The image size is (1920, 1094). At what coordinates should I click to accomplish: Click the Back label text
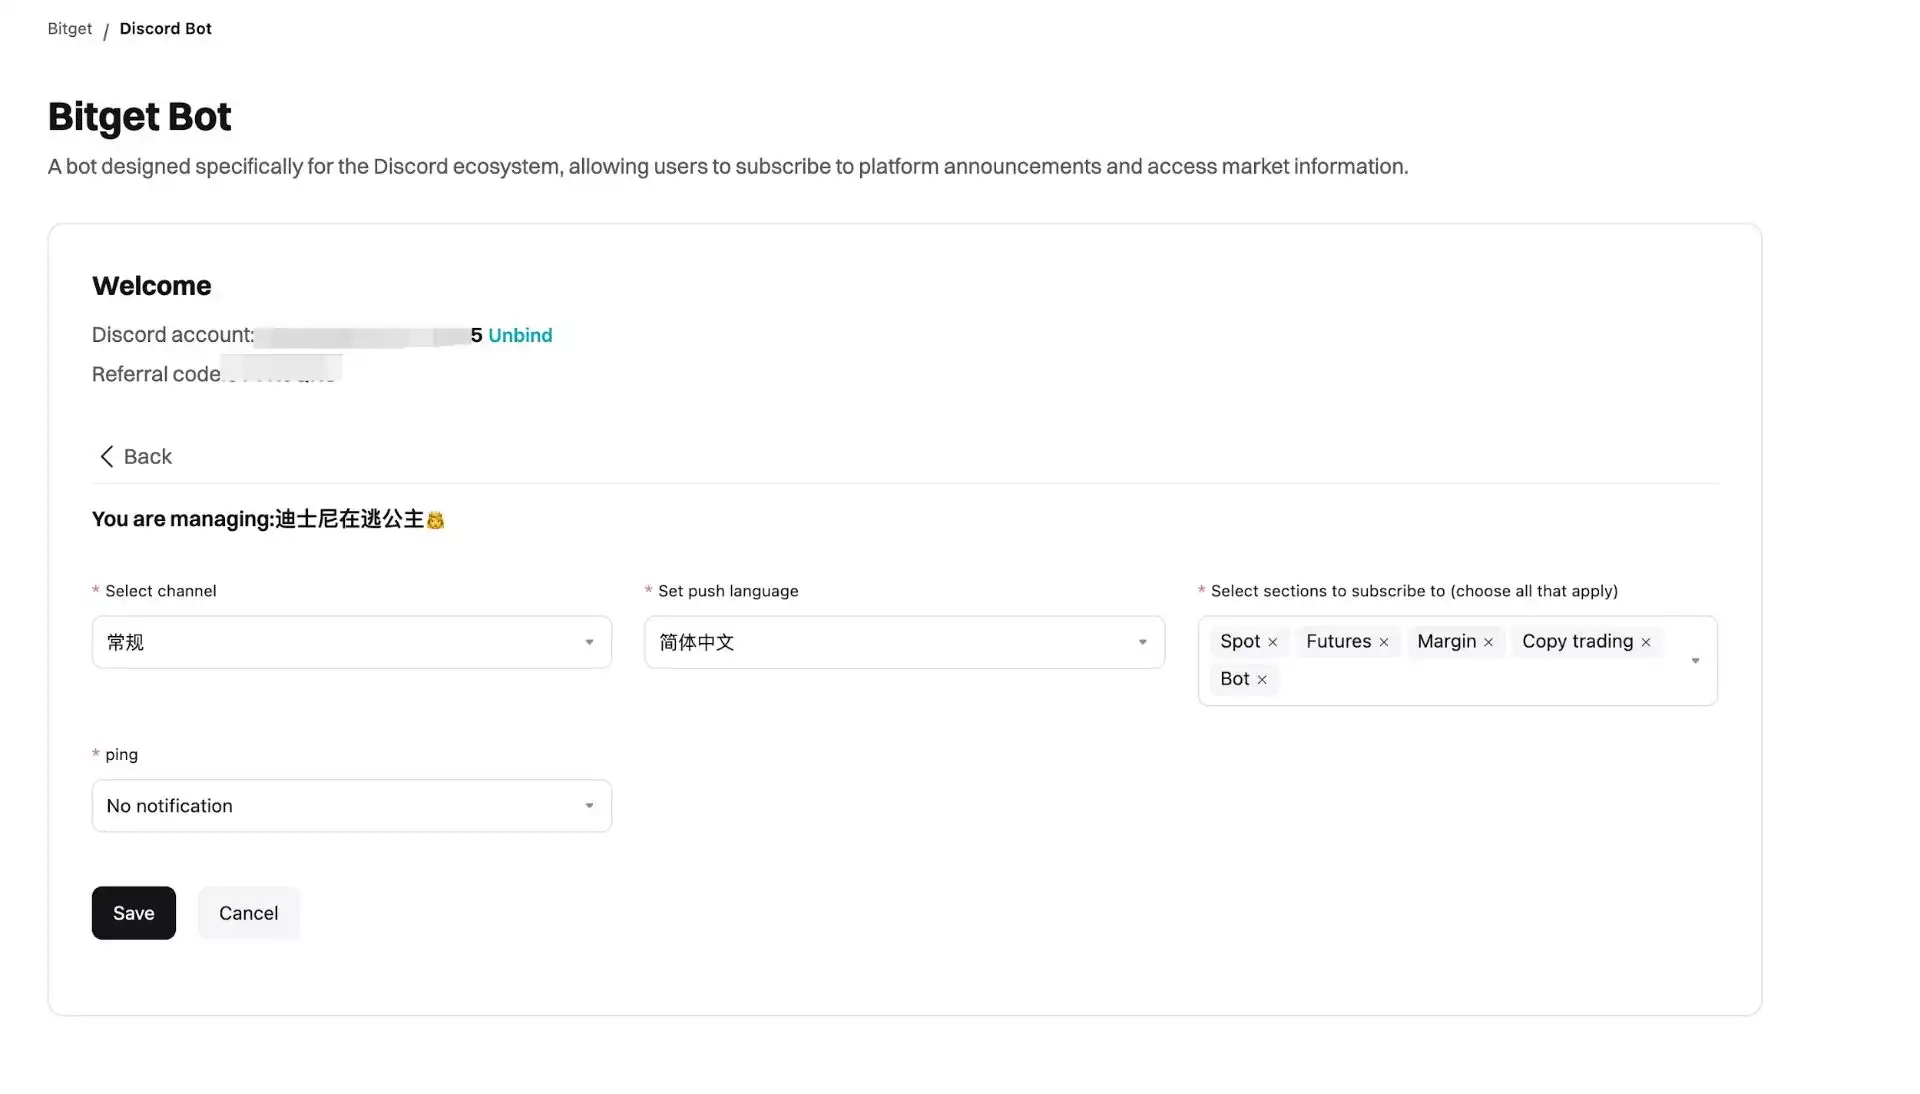pos(148,457)
